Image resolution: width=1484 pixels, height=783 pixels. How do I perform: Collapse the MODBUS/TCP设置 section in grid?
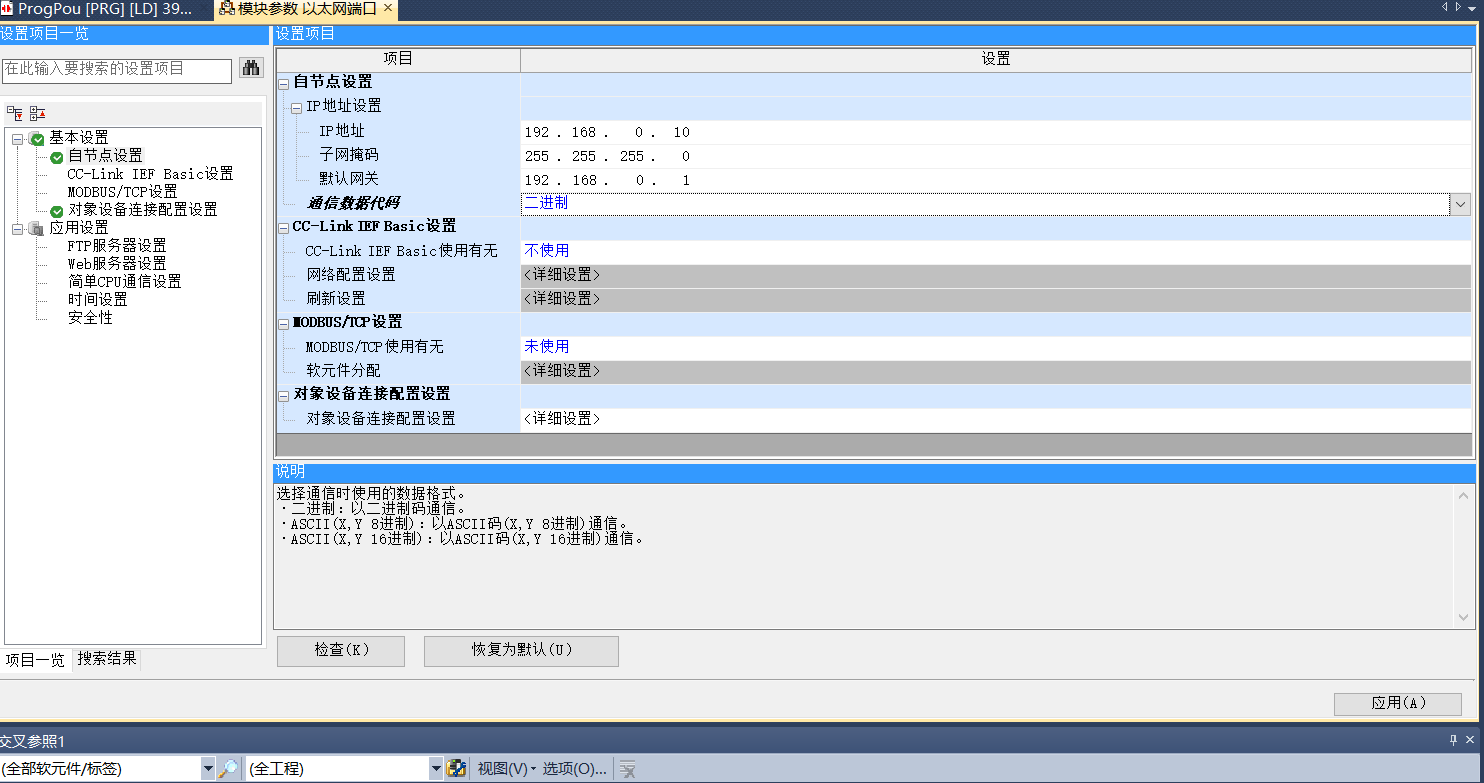284,323
